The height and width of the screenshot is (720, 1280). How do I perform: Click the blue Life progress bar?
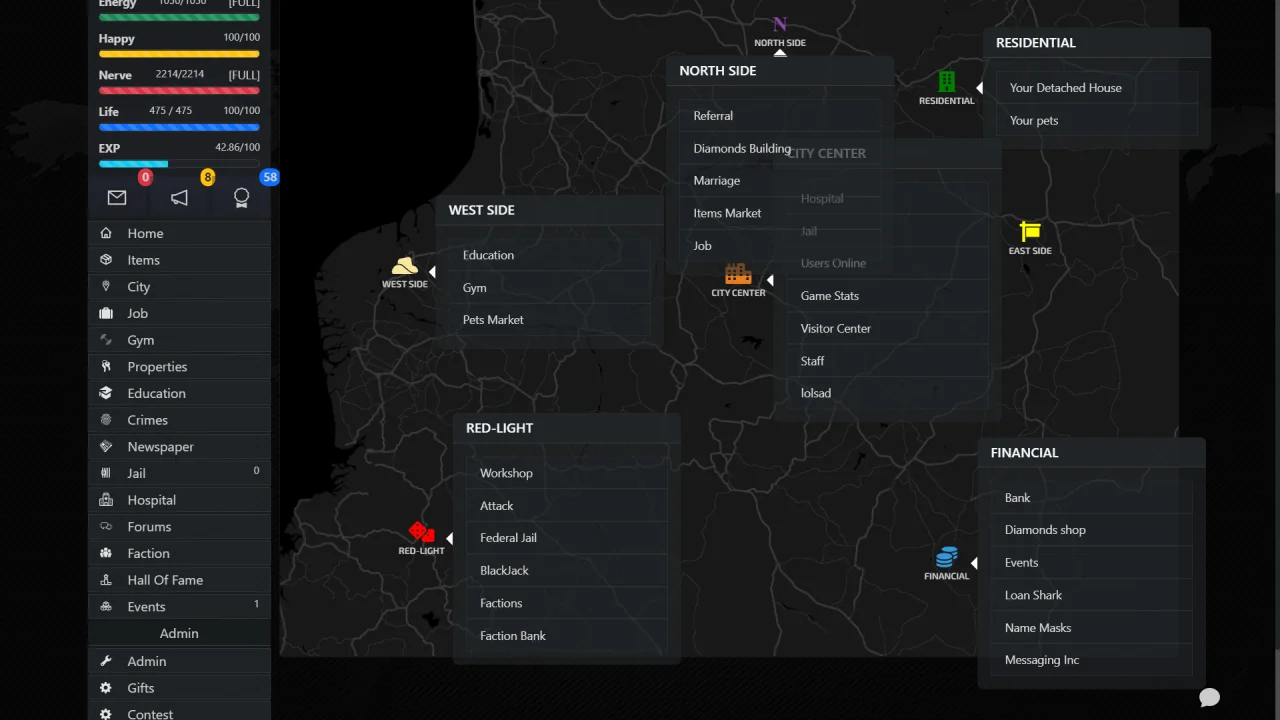pos(179,127)
